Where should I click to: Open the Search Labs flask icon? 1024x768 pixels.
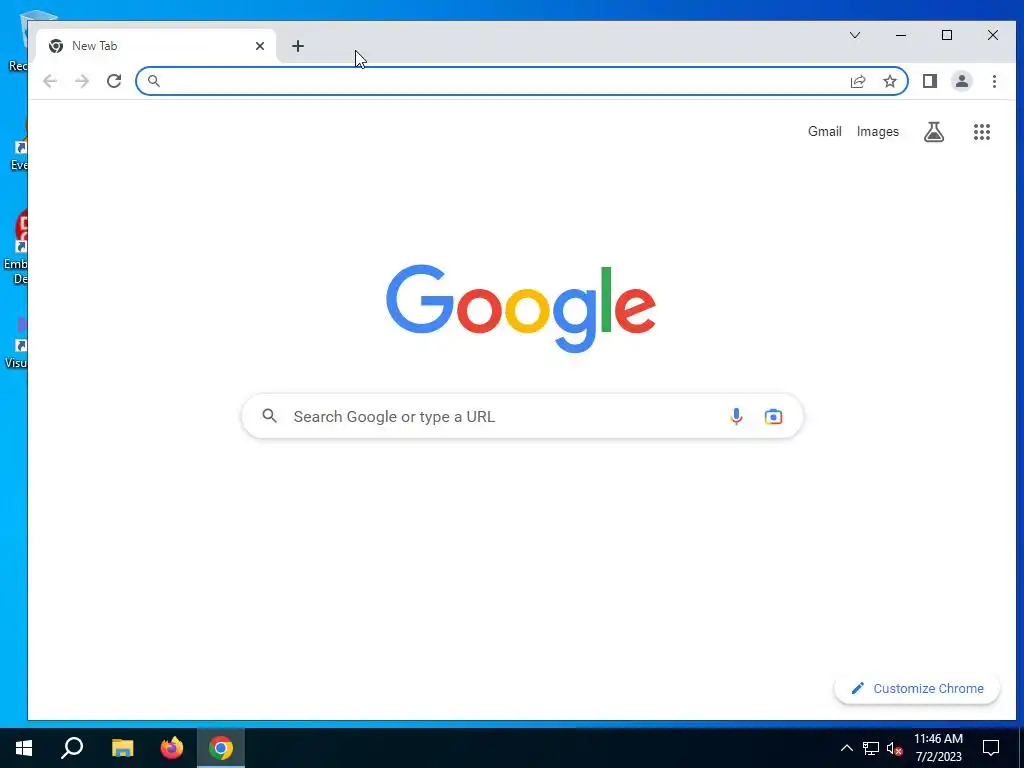pos(934,132)
